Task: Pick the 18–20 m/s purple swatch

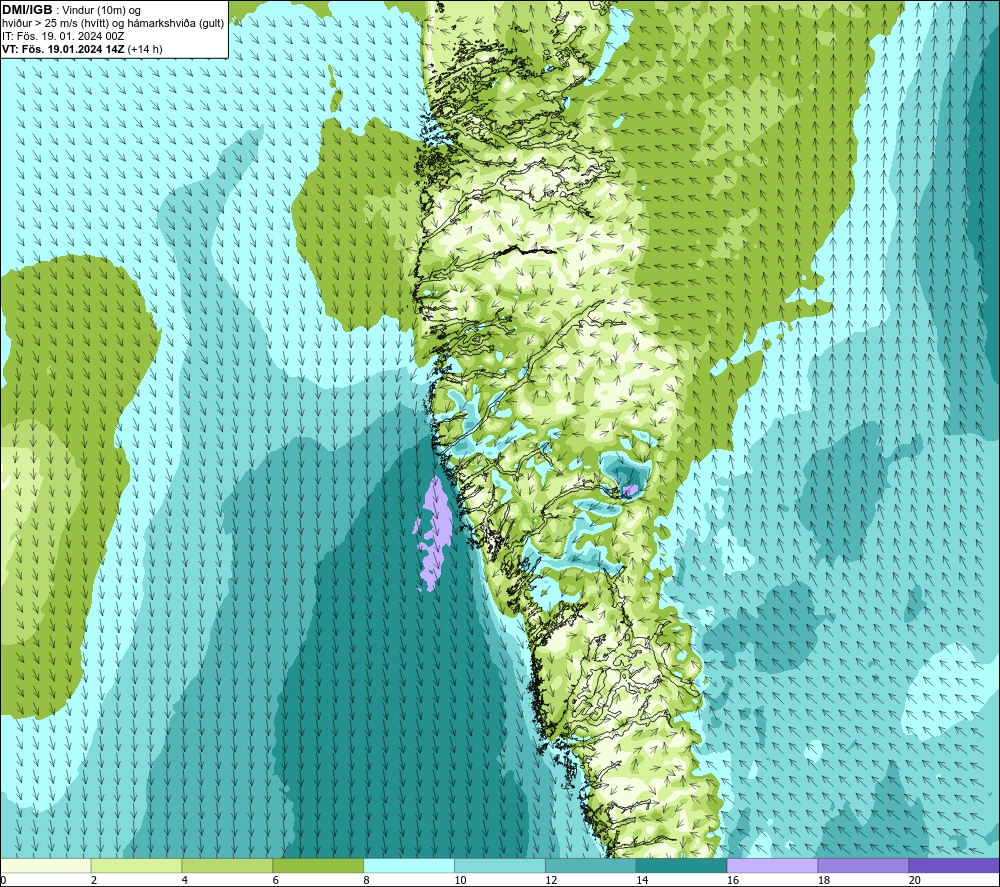Action: (x=864, y=866)
